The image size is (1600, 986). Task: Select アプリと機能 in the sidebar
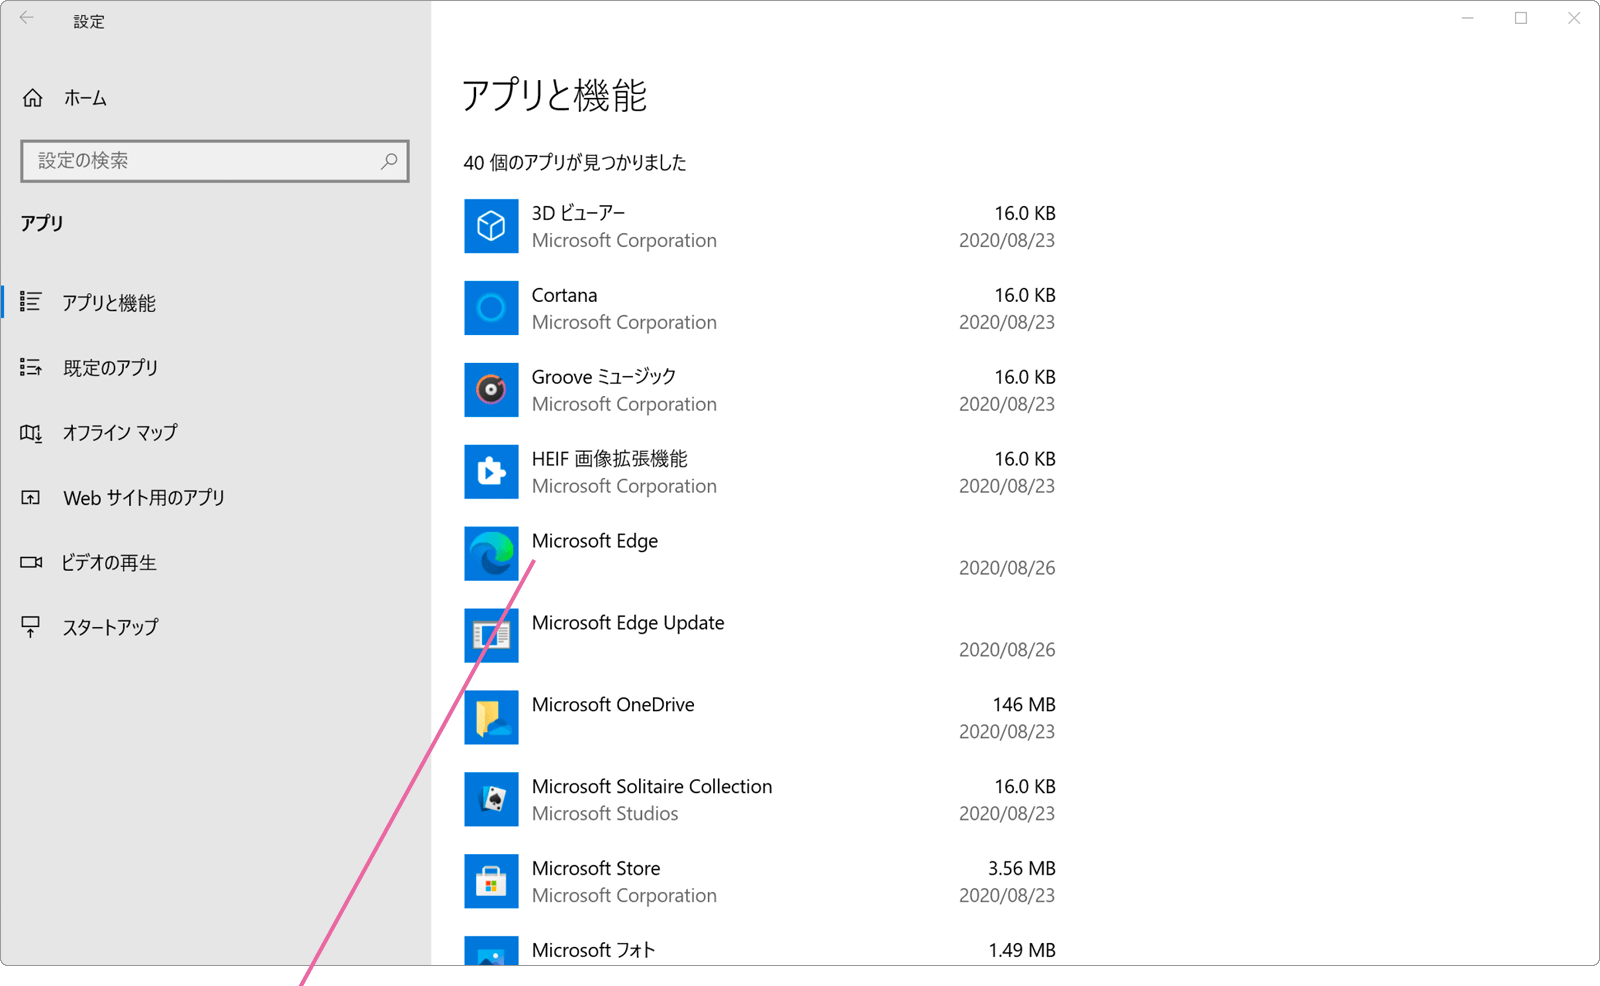[109, 303]
